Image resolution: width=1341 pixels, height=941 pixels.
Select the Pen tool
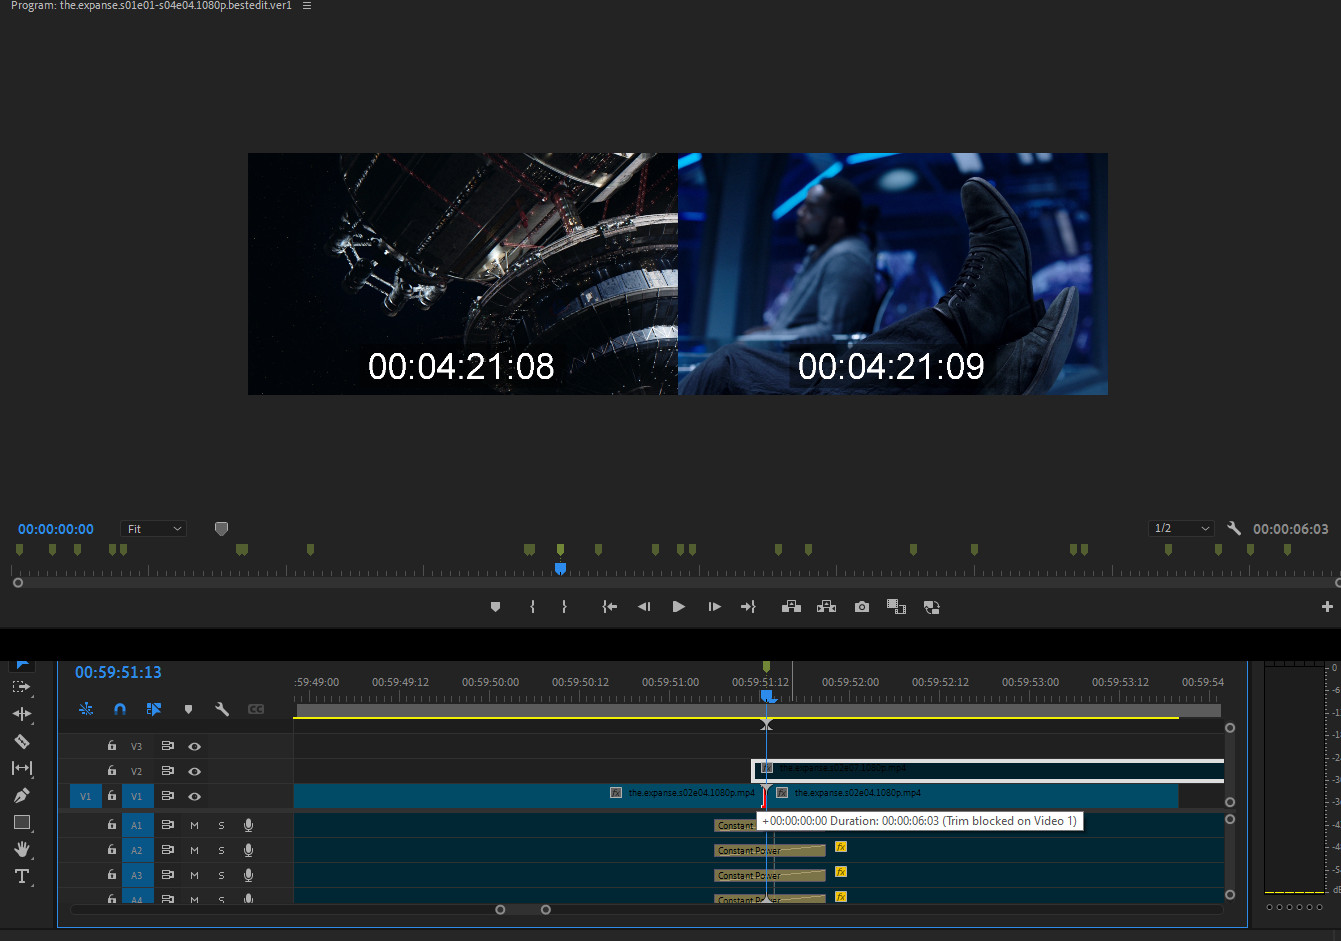pos(21,796)
